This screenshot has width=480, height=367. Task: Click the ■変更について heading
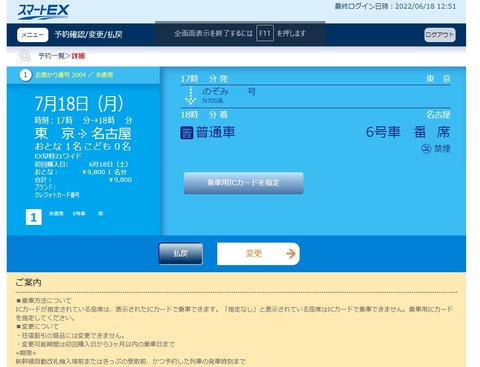(x=37, y=326)
